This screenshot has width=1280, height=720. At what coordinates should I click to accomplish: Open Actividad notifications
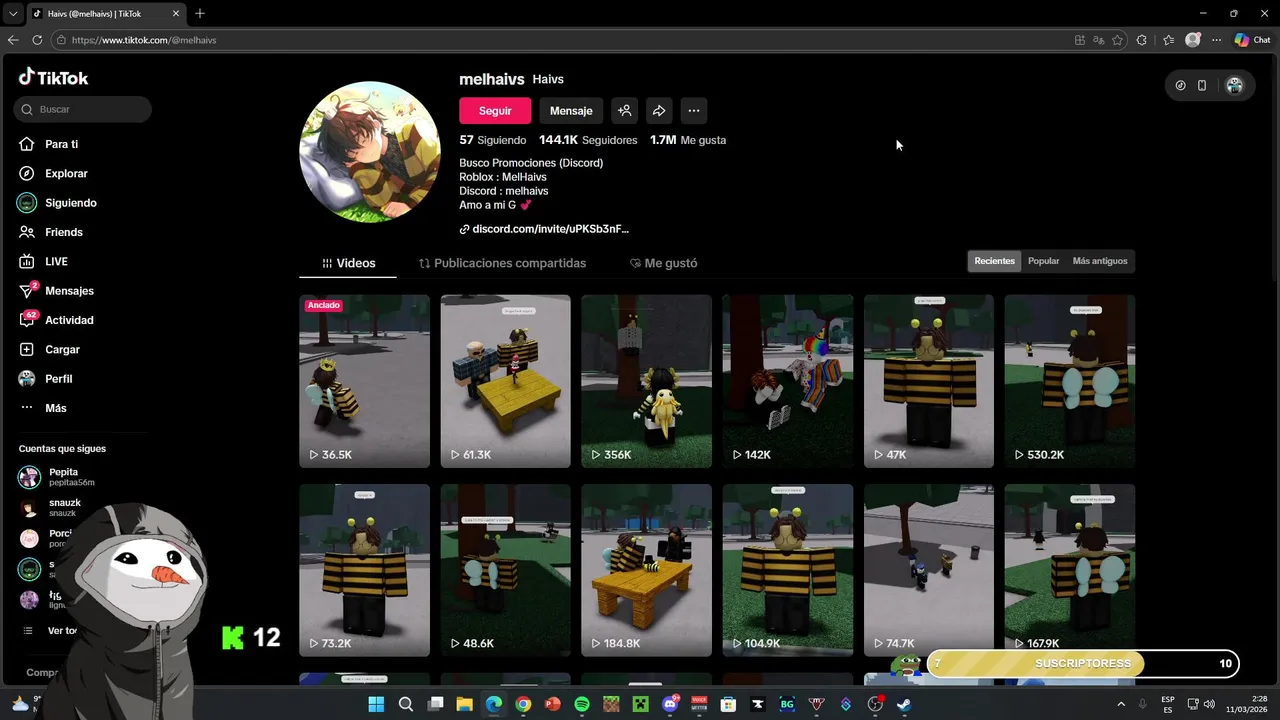(x=56, y=320)
